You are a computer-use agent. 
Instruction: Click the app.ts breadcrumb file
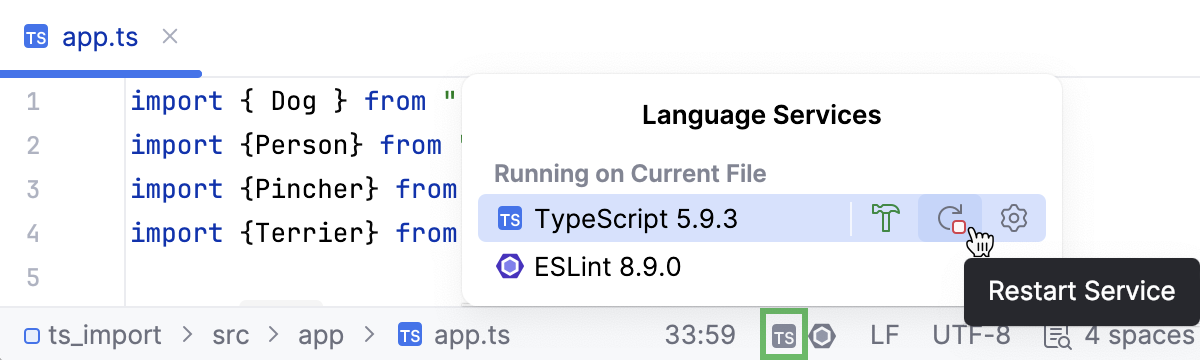click(454, 335)
